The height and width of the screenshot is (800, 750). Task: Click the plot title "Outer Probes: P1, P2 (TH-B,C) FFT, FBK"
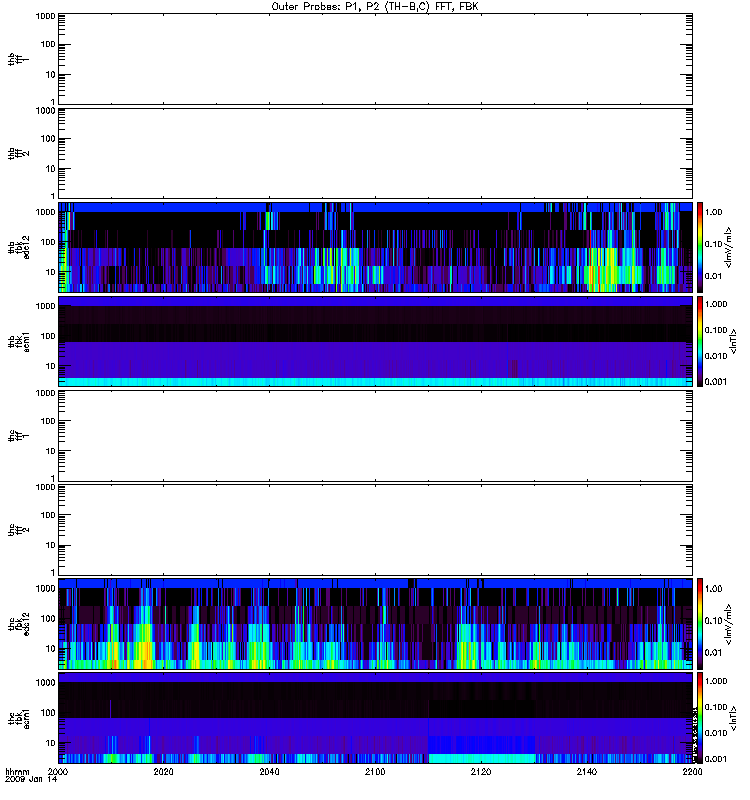375,7
